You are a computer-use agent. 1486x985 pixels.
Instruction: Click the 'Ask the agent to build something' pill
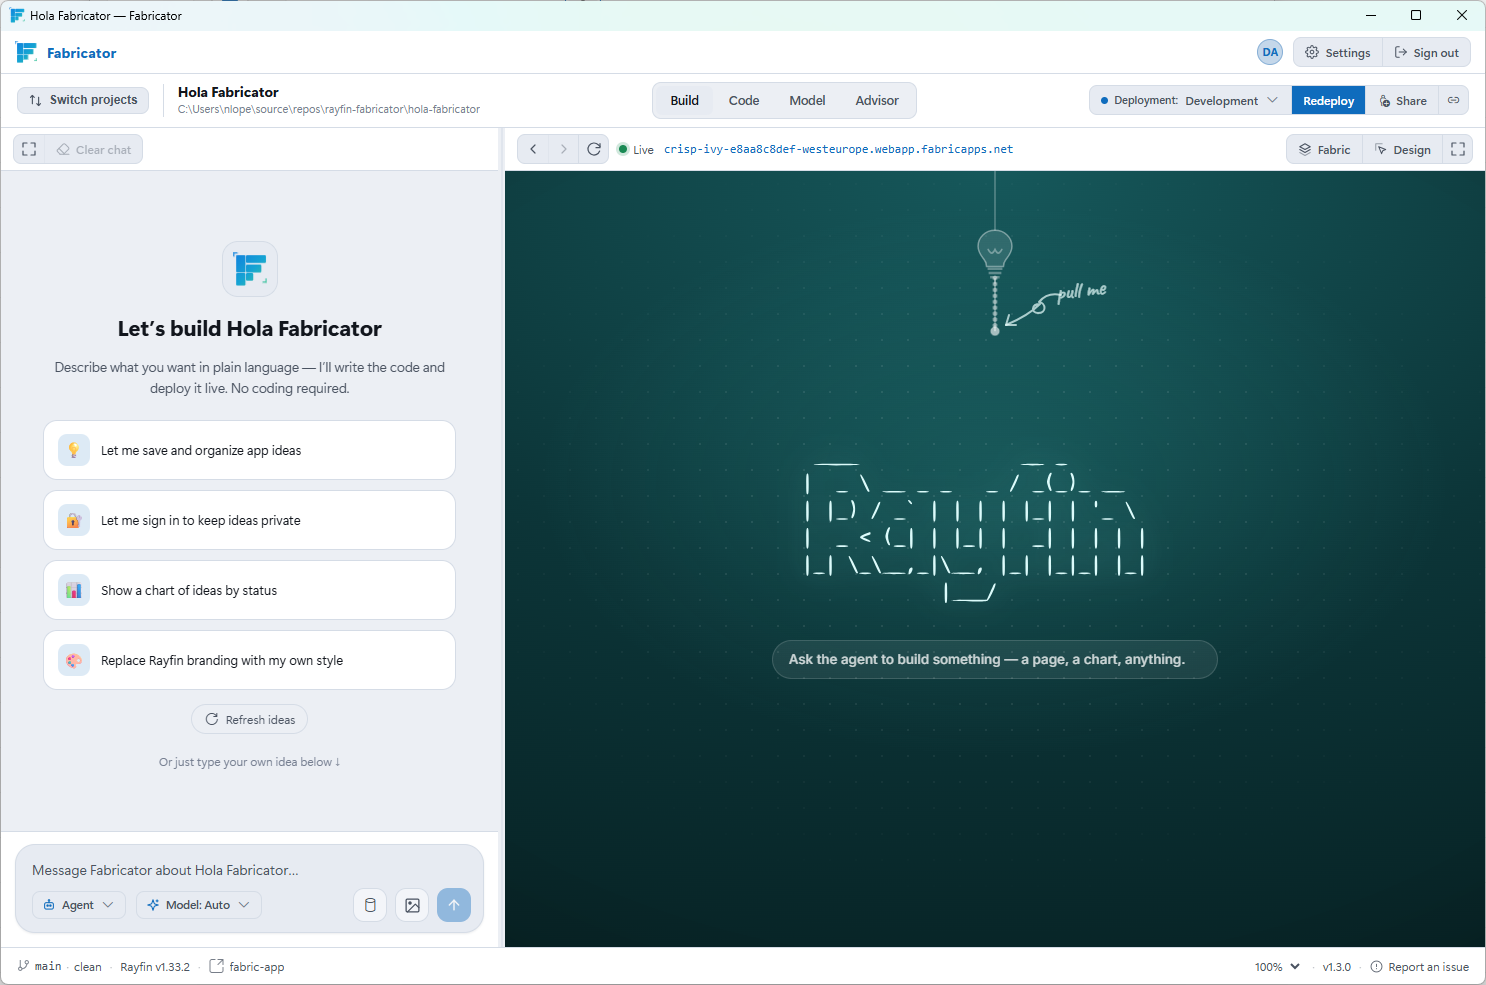995,660
